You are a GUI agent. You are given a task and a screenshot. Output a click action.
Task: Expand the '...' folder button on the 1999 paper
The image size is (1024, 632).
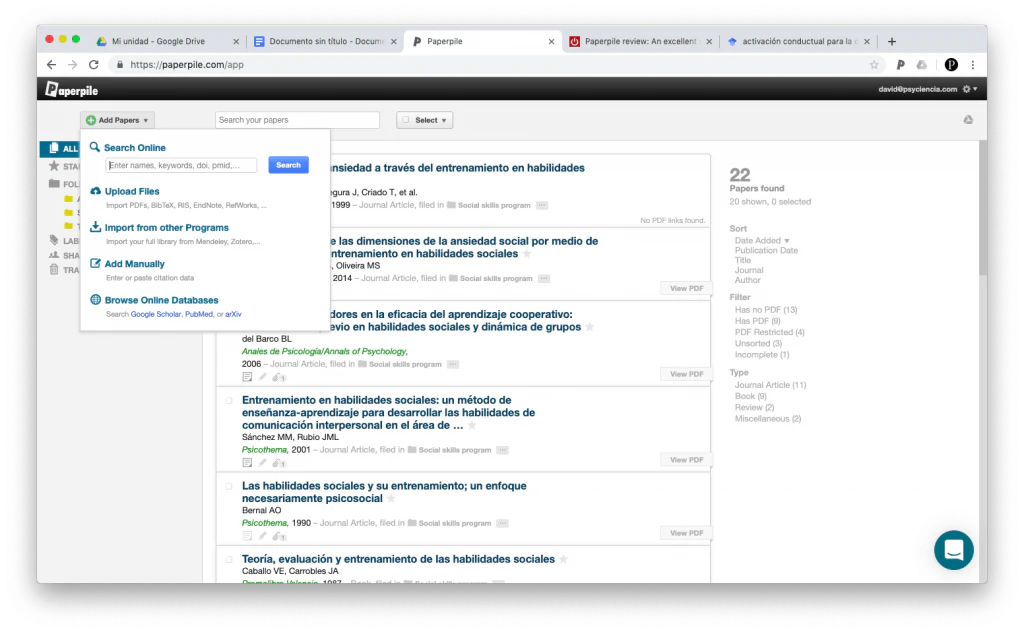coord(542,205)
